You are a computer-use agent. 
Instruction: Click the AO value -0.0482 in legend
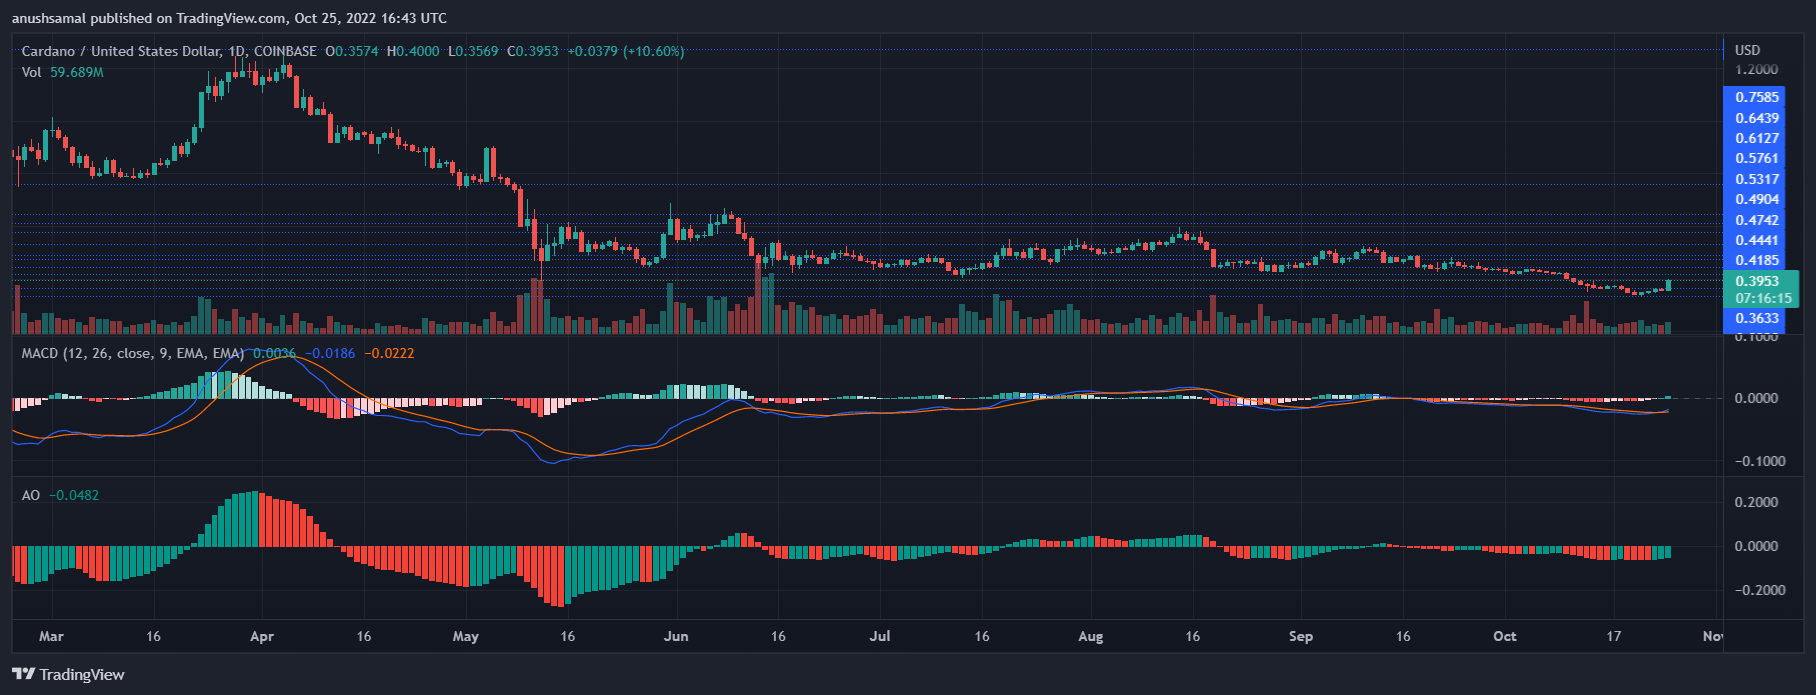(75, 495)
